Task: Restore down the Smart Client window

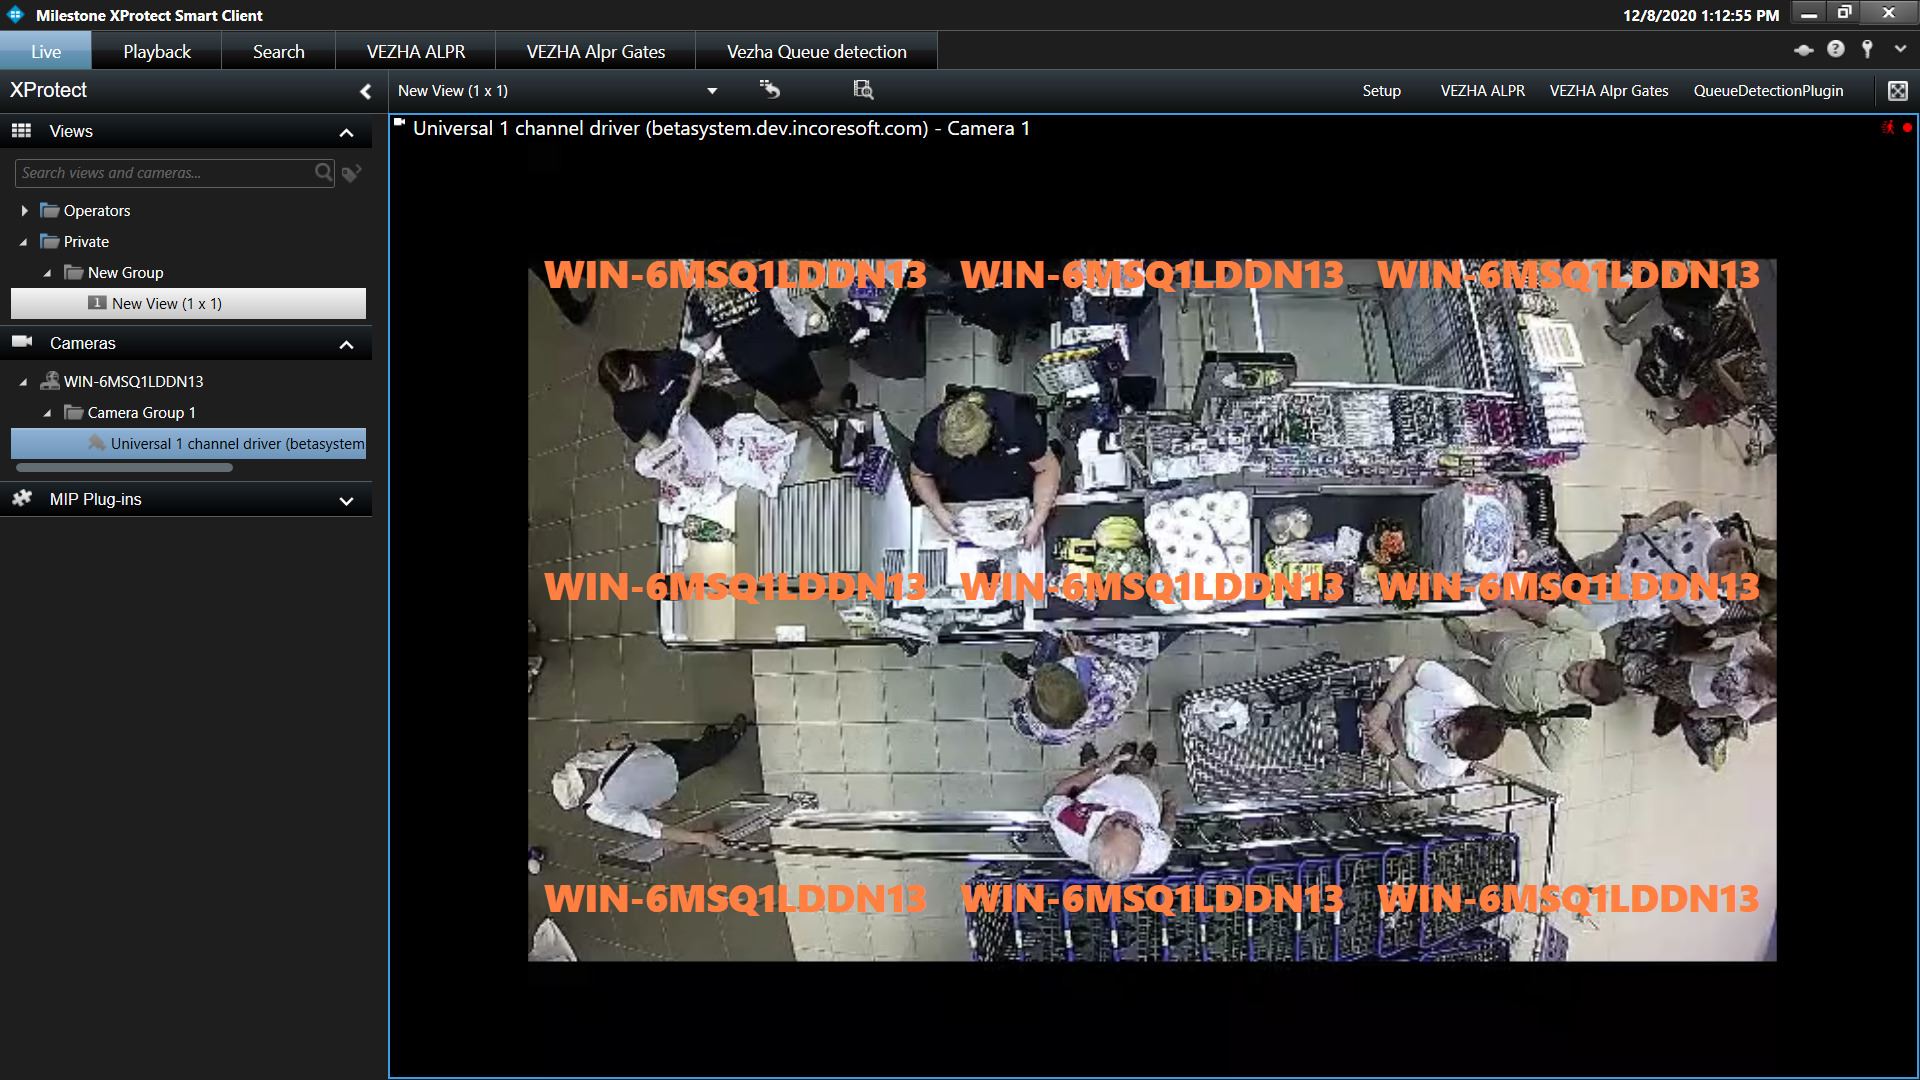Action: [1845, 14]
